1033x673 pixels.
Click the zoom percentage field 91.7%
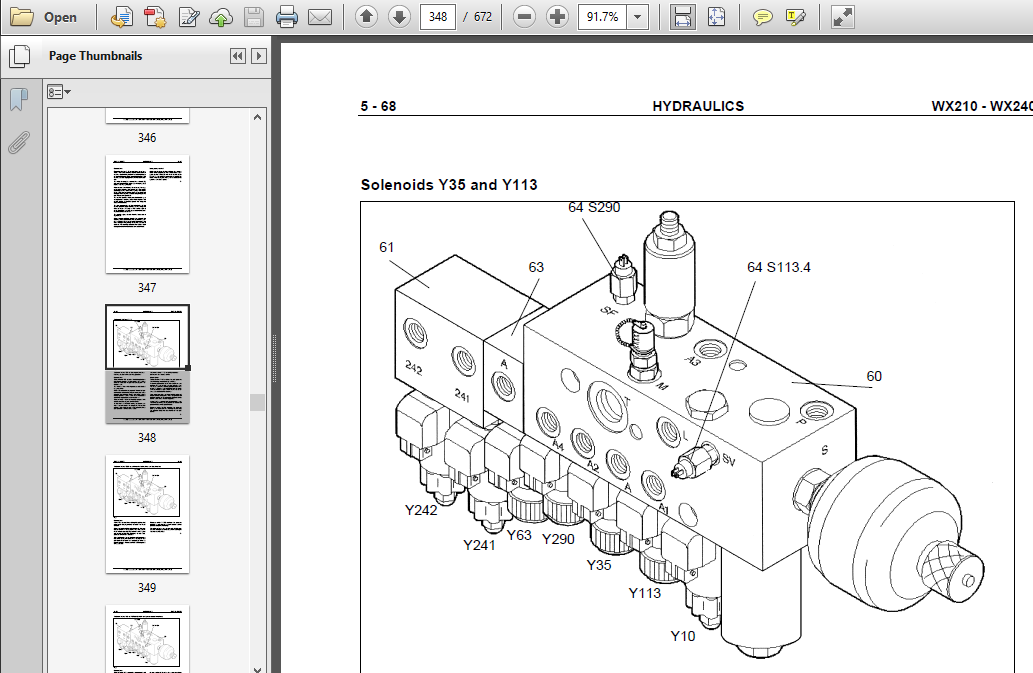point(602,17)
